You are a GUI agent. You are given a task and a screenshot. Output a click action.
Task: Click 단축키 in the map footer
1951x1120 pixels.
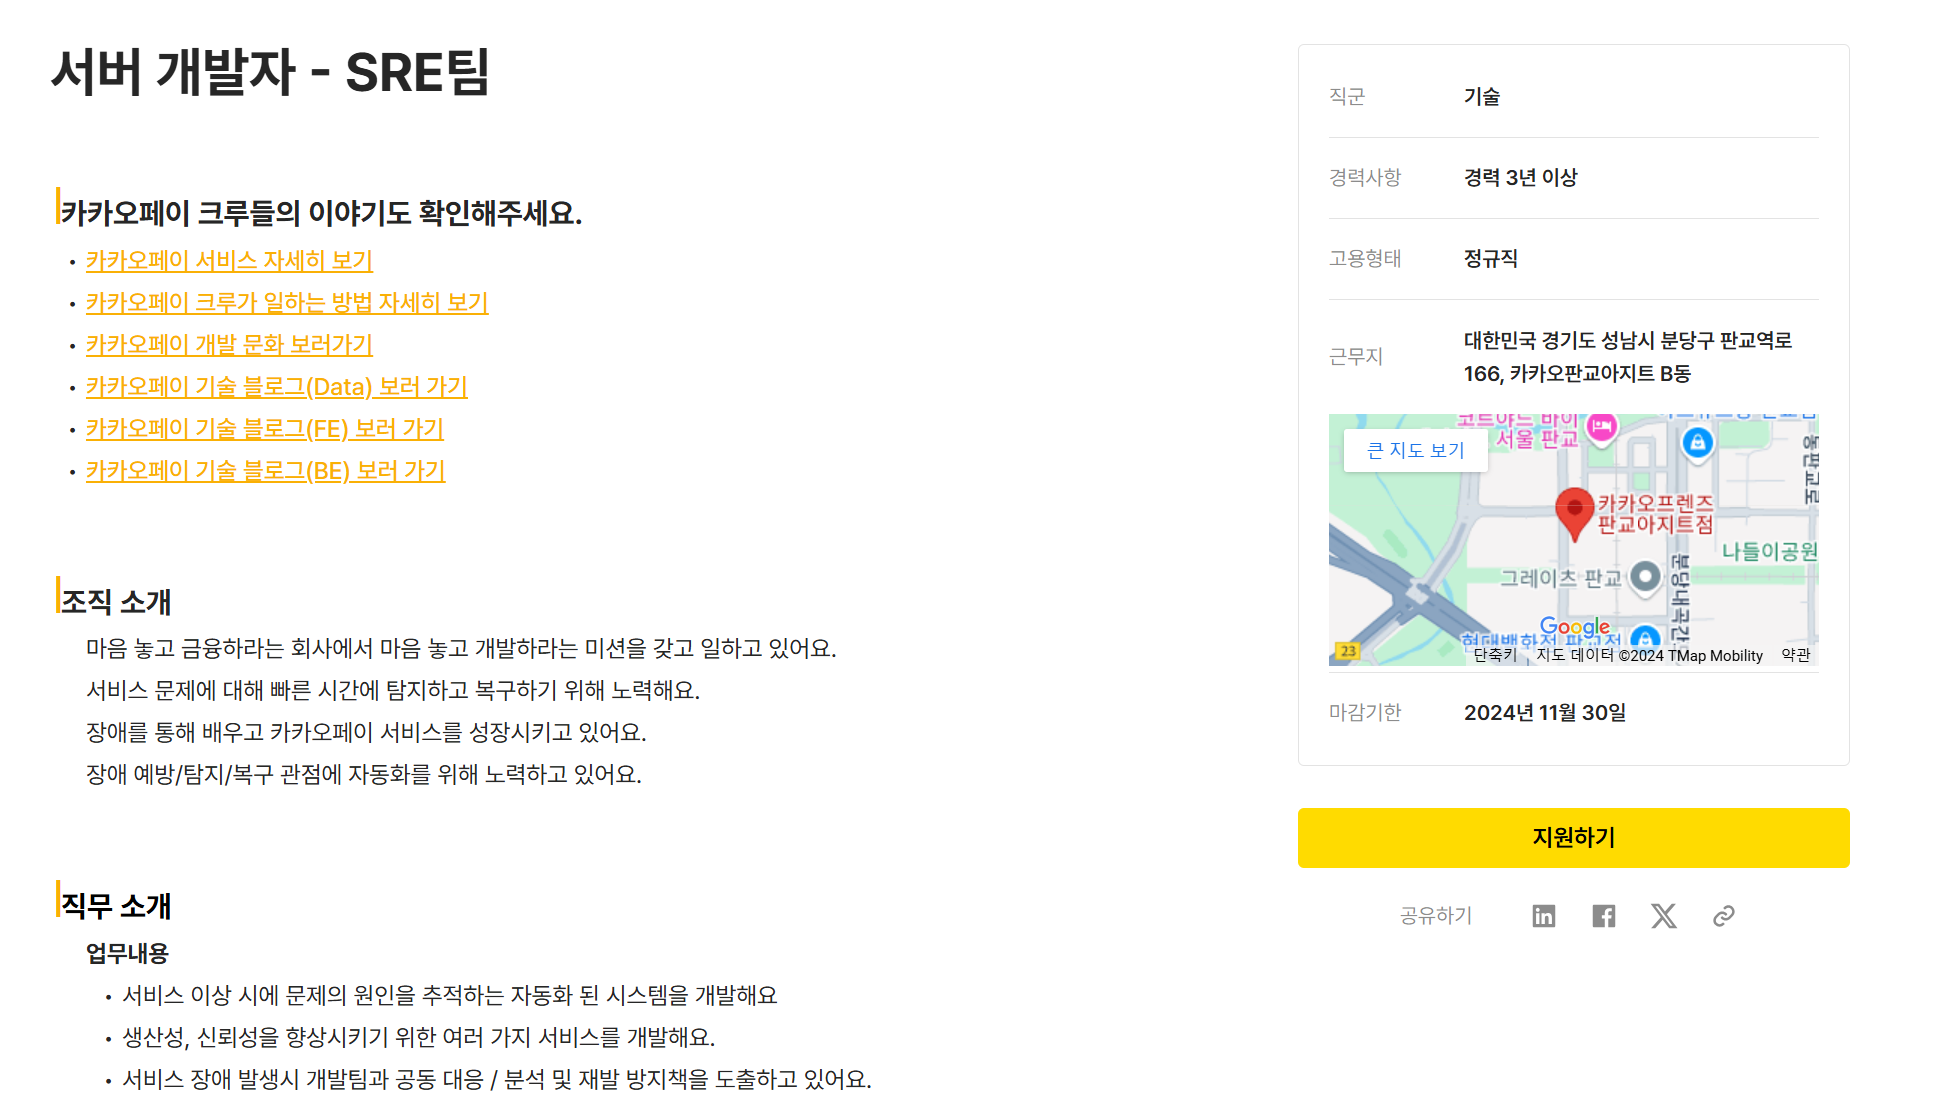tap(1495, 655)
